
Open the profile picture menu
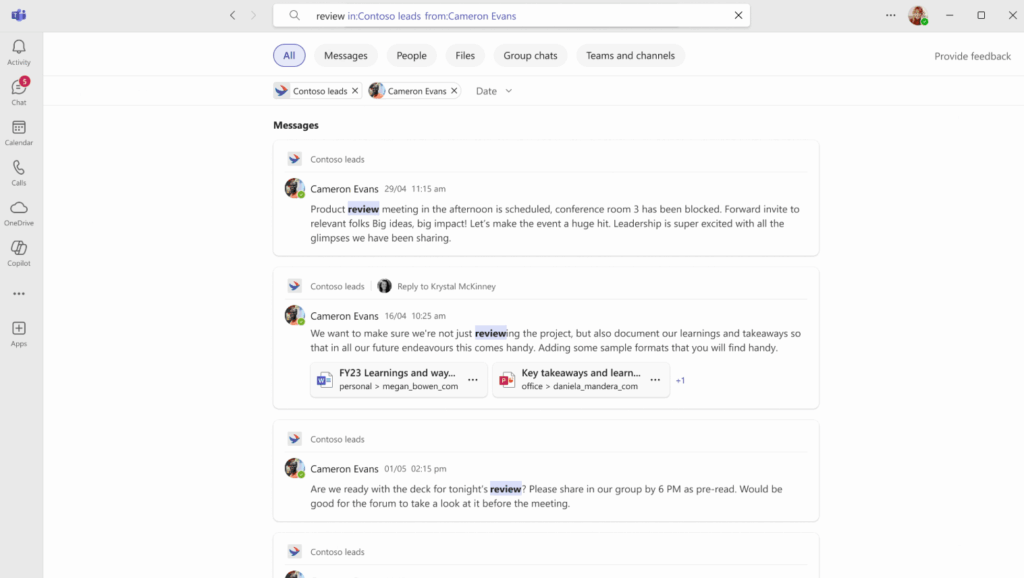(x=918, y=15)
